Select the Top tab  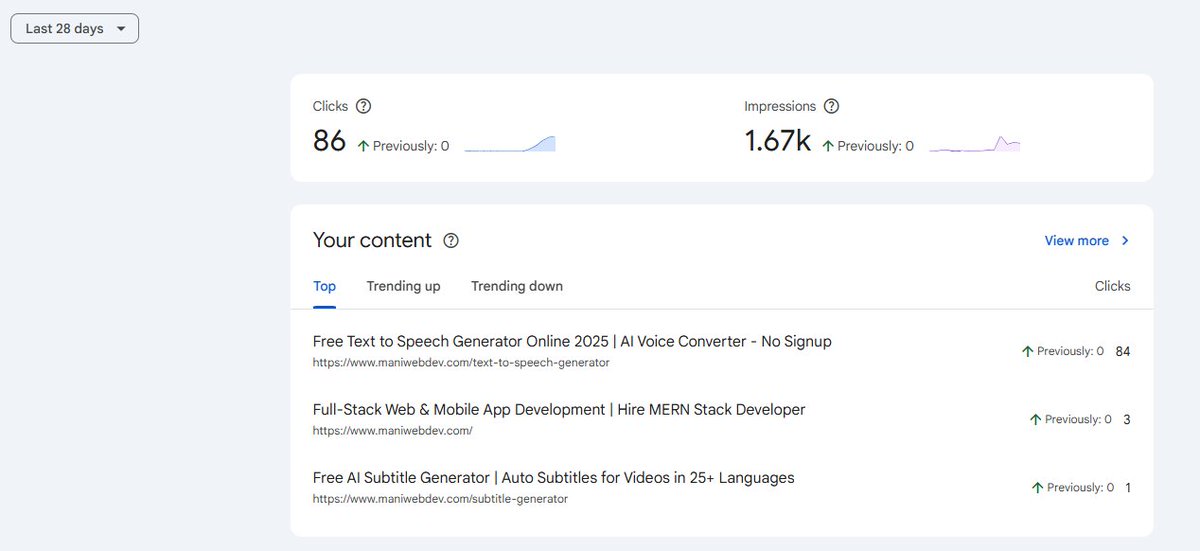pos(324,286)
